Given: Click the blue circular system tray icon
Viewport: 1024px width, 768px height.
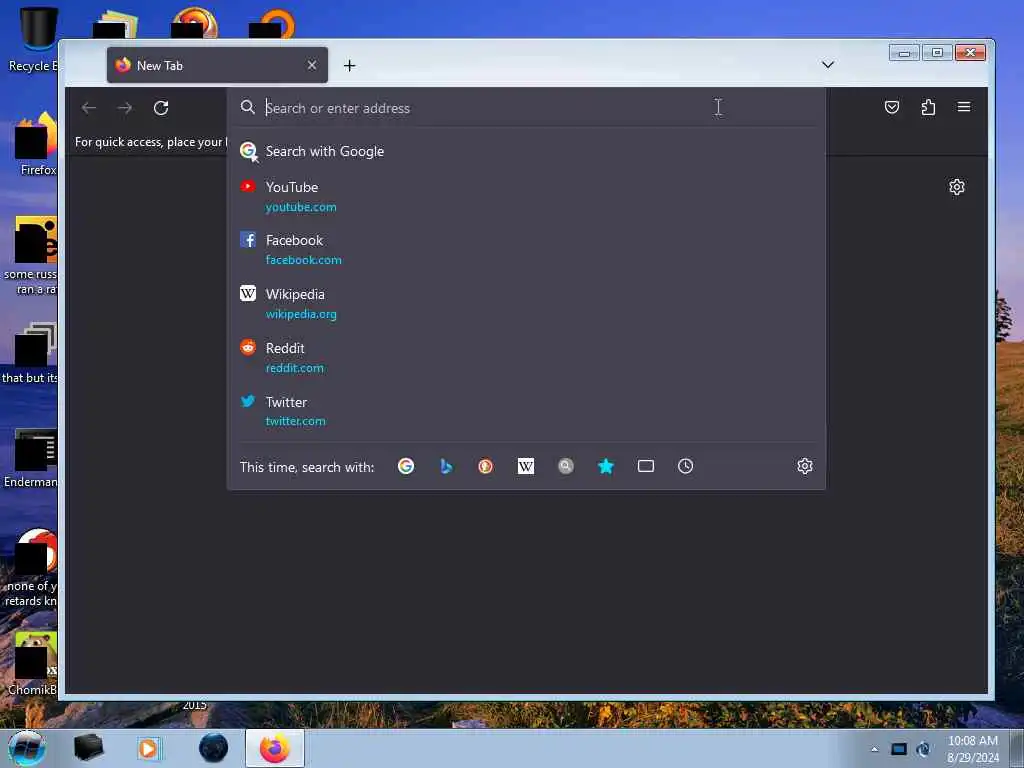Looking at the screenshot, I should (x=923, y=750).
